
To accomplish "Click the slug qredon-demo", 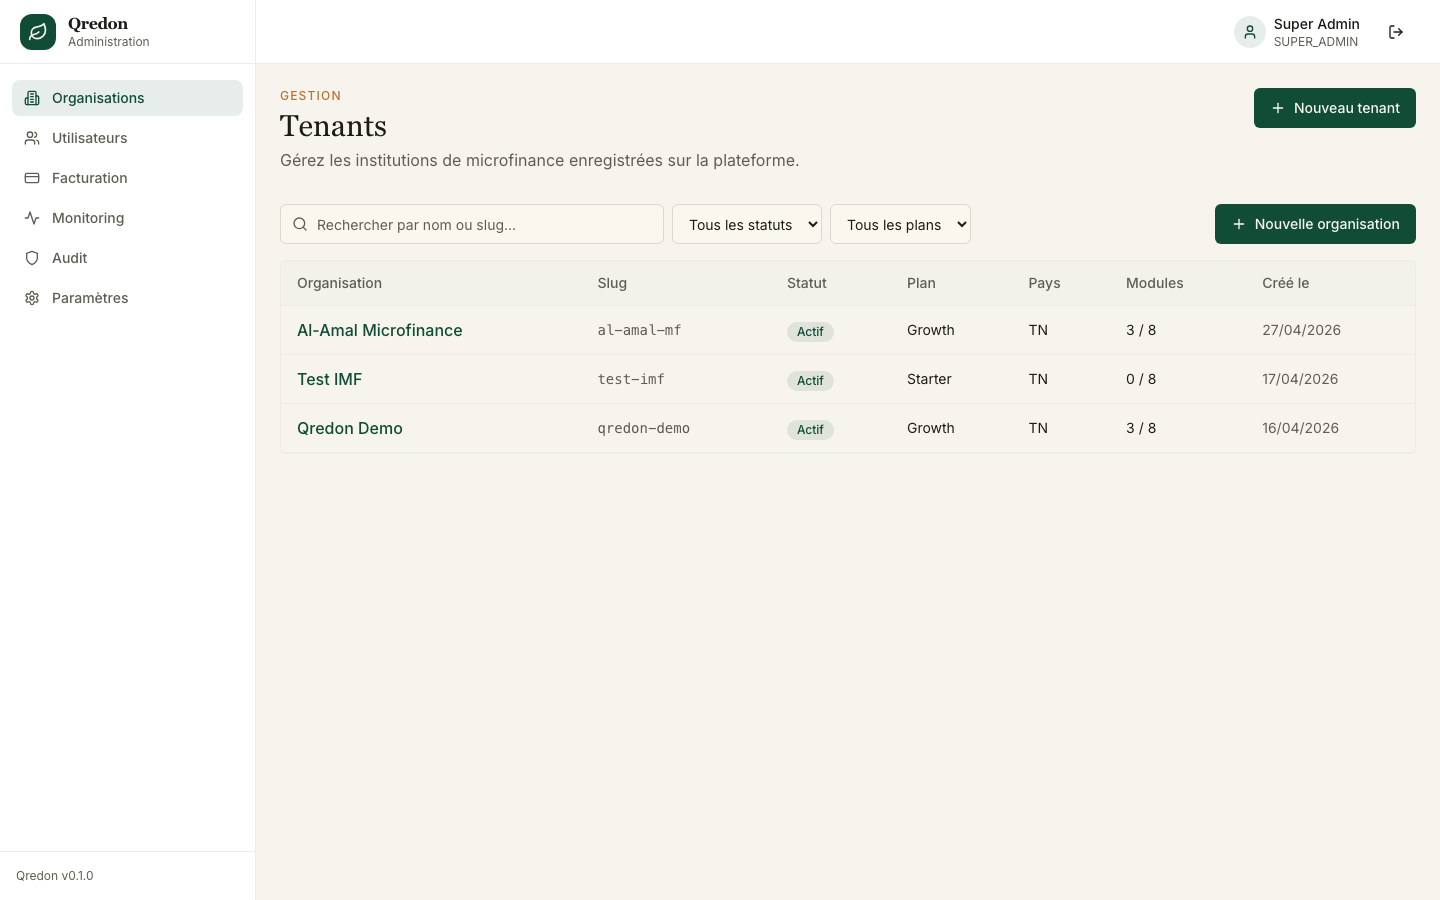I will coord(644,428).
